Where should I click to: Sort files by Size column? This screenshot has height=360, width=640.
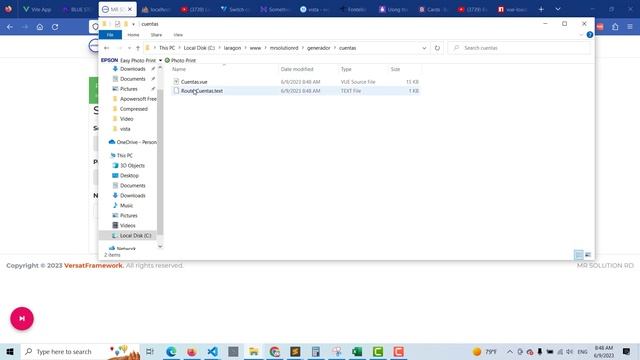tap(396, 69)
